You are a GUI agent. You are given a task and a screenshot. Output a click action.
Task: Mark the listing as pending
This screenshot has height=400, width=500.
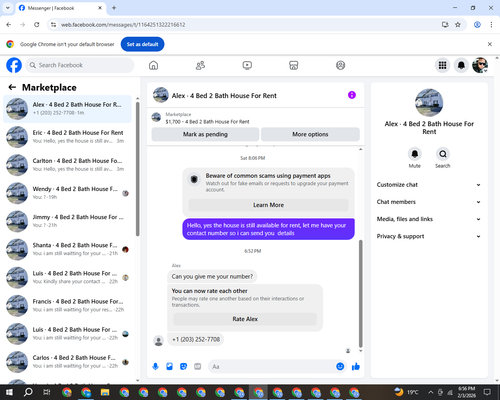tap(205, 134)
